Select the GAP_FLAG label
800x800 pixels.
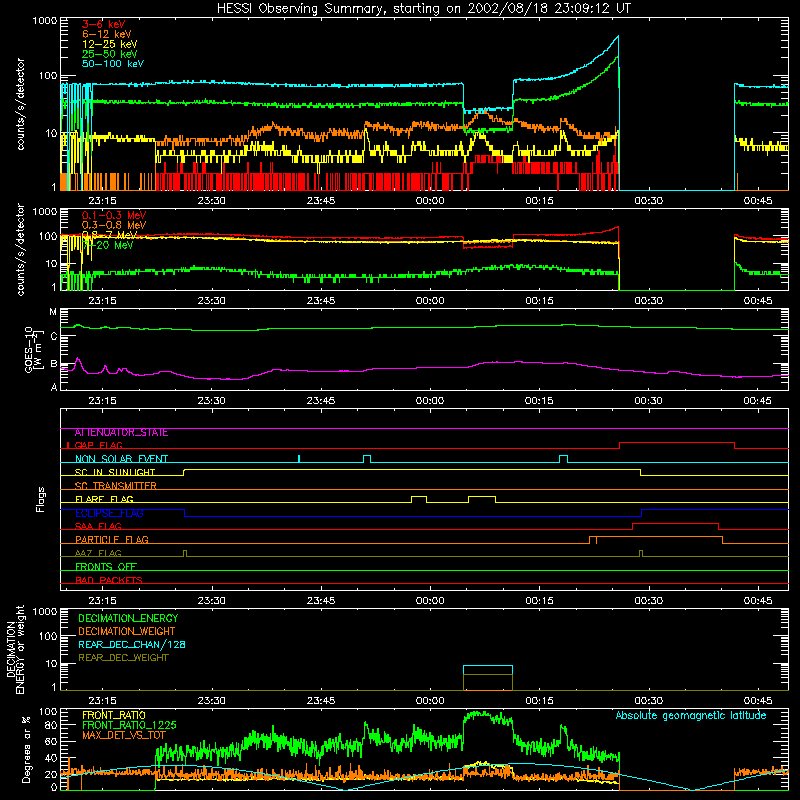pyautogui.click(x=98, y=445)
